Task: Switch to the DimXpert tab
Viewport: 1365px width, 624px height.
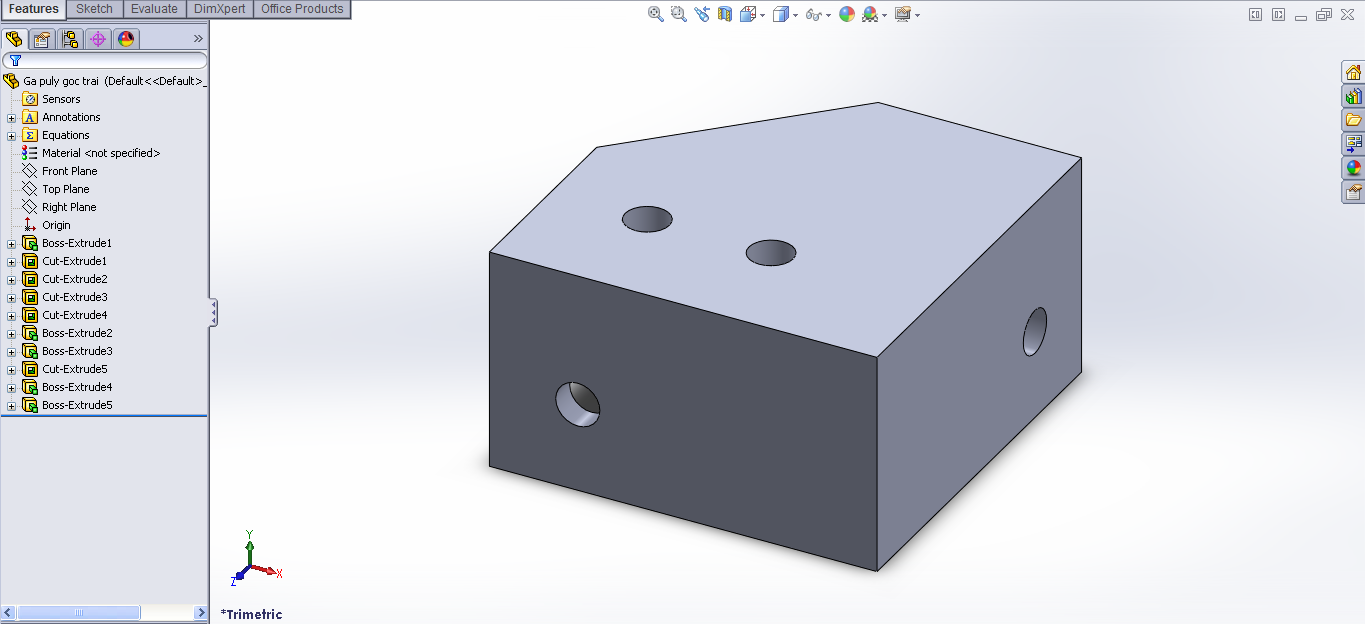Action: click(x=220, y=9)
